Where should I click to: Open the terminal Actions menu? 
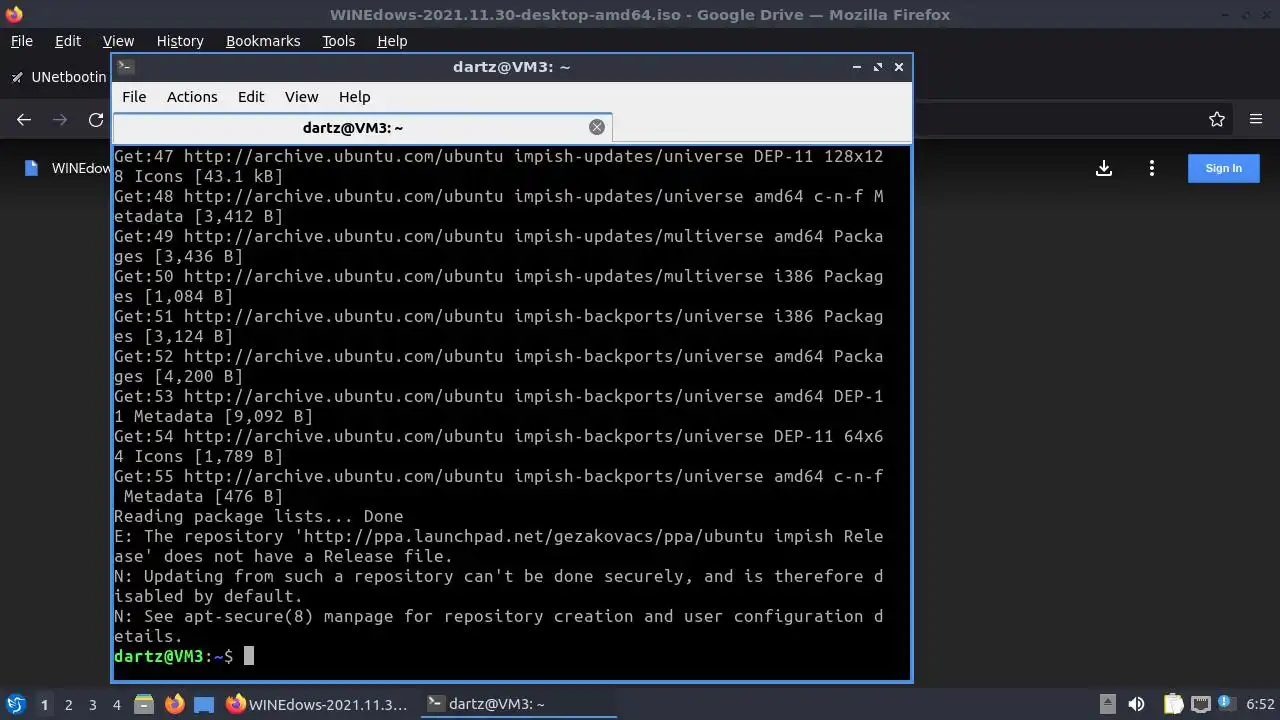pyautogui.click(x=192, y=97)
